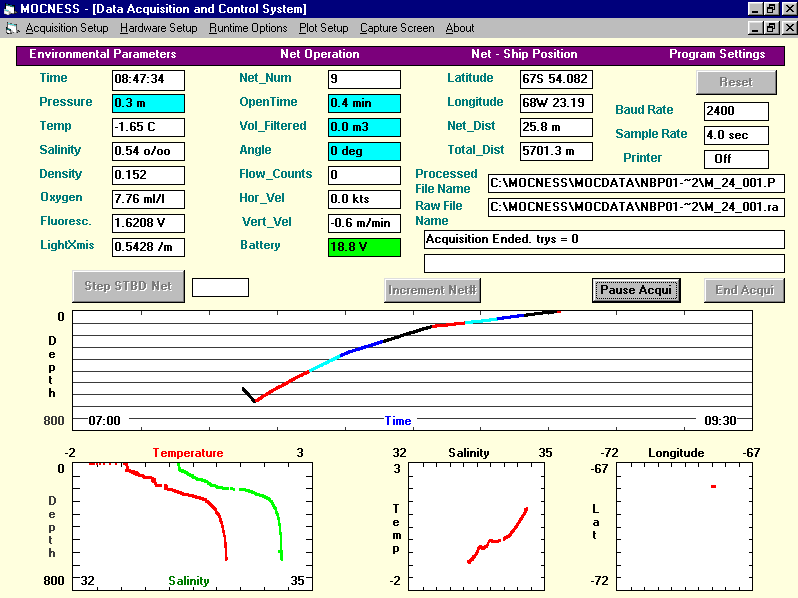Click the Vol_Filtered field 0.0 m3
Screen dimensions: 798x598
point(364,127)
